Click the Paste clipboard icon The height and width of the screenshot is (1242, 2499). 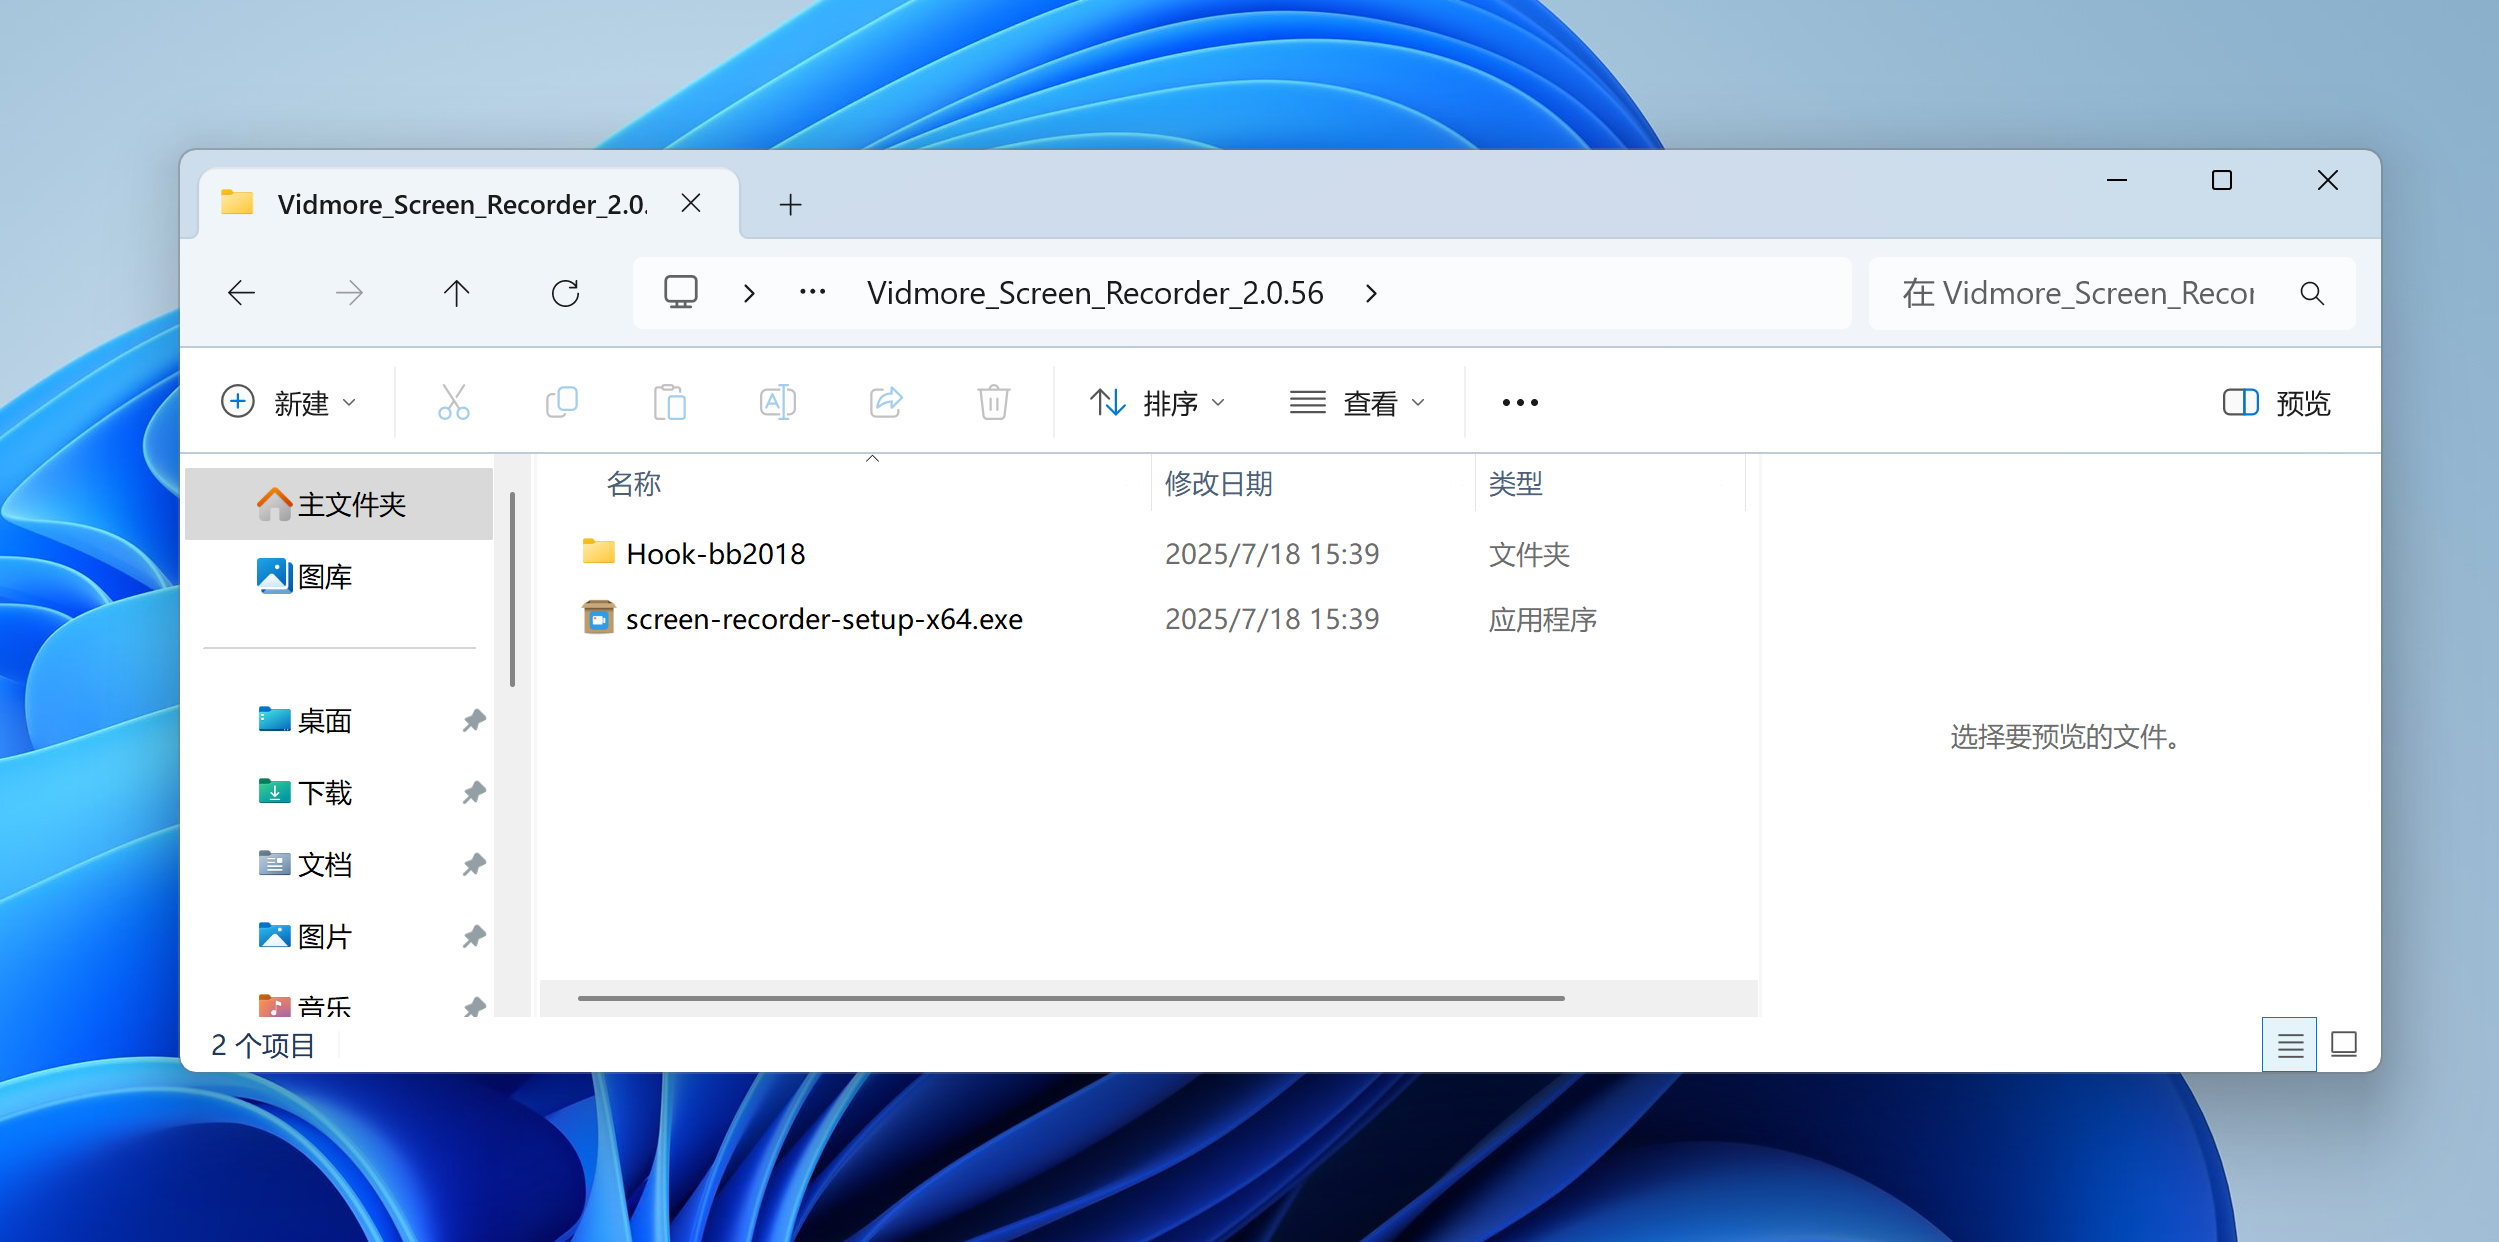point(669,403)
